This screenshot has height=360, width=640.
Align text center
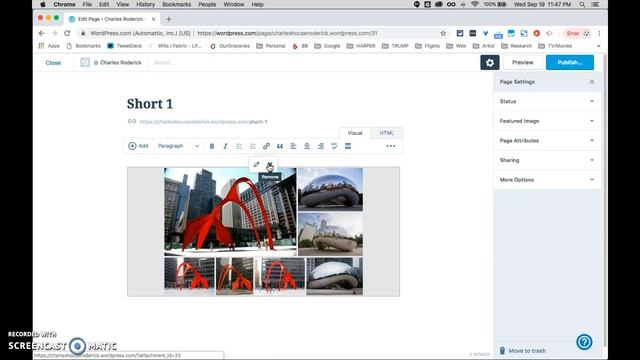click(x=307, y=146)
